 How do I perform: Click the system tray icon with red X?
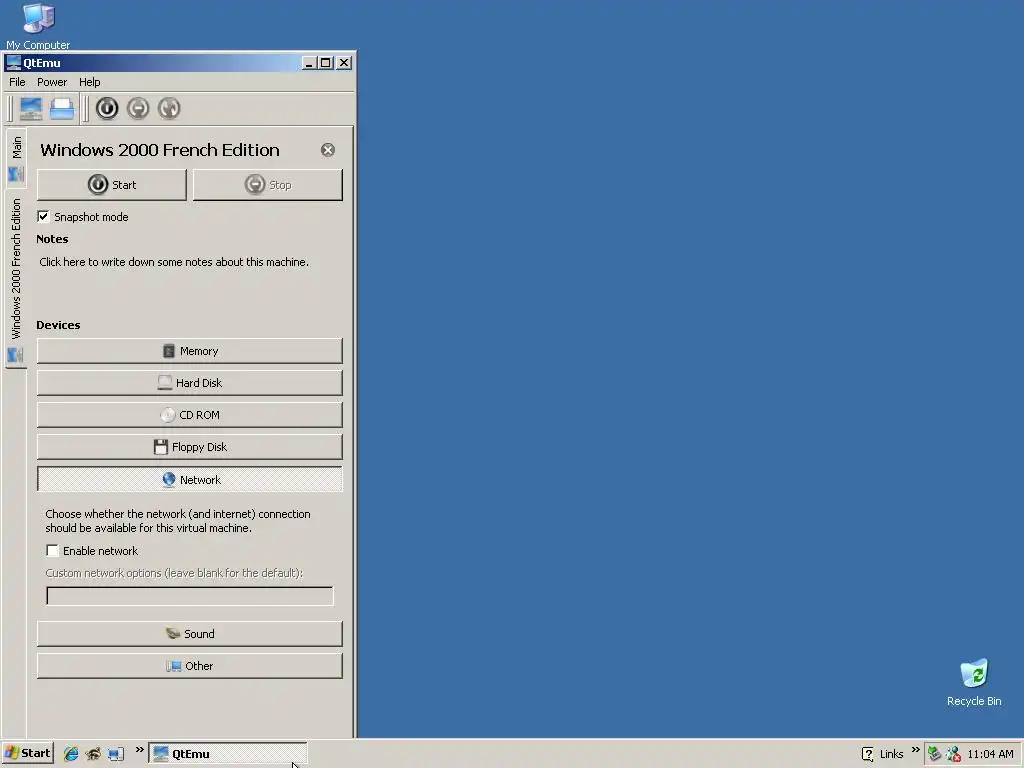tap(953, 754)
